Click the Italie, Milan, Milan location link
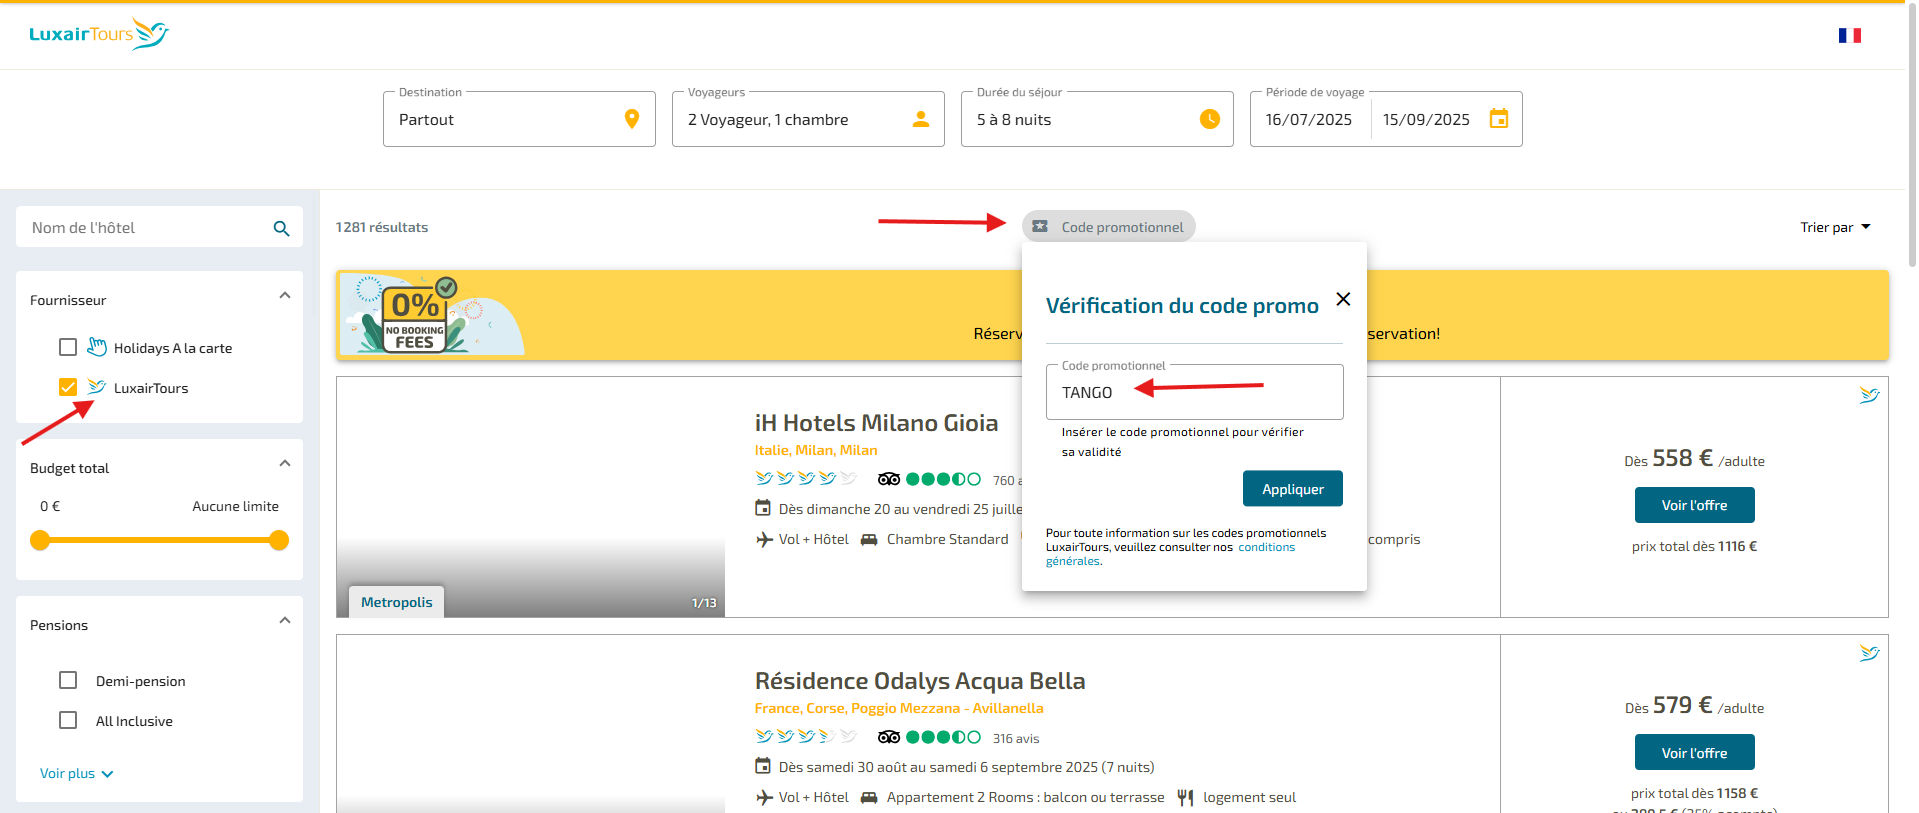This screenshot has width=1919, height=813. [816, 450]
